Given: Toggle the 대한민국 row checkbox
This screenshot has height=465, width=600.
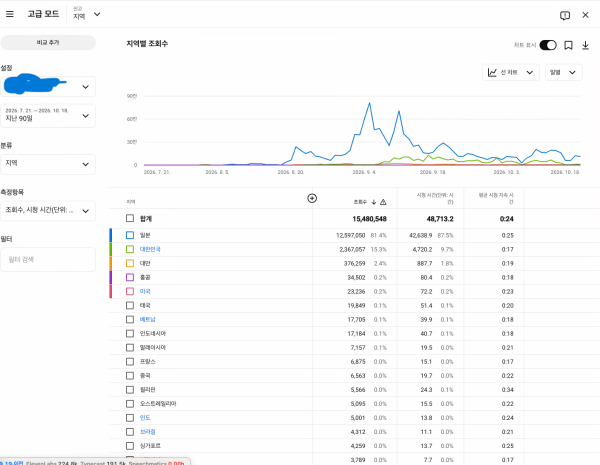Looking at the screenshot, I should [130, 249].
